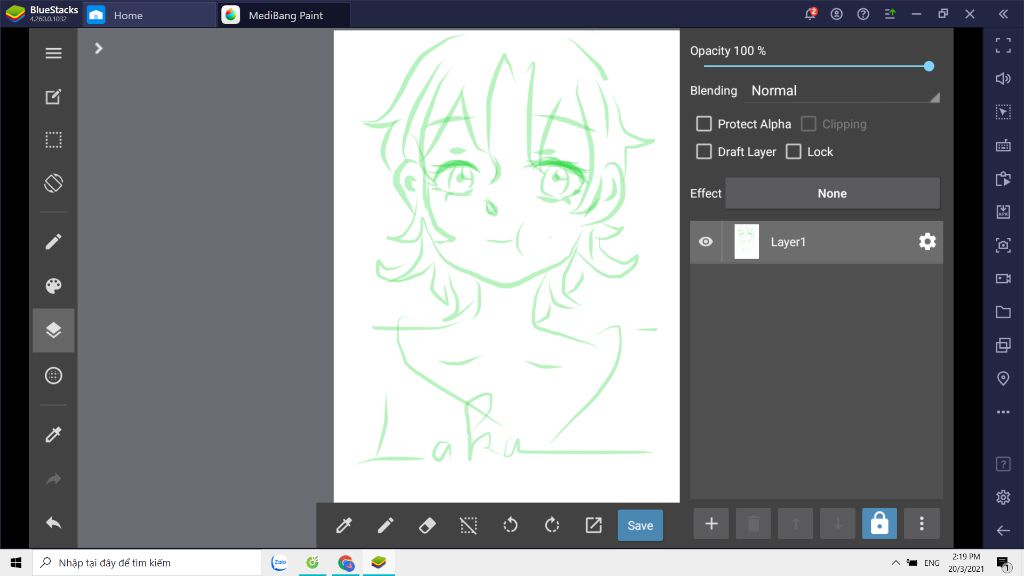Screen dimensions: 1024x576
Task: Take a screenshot with BlueStacks camera icon
Action: pos(1003,245)
